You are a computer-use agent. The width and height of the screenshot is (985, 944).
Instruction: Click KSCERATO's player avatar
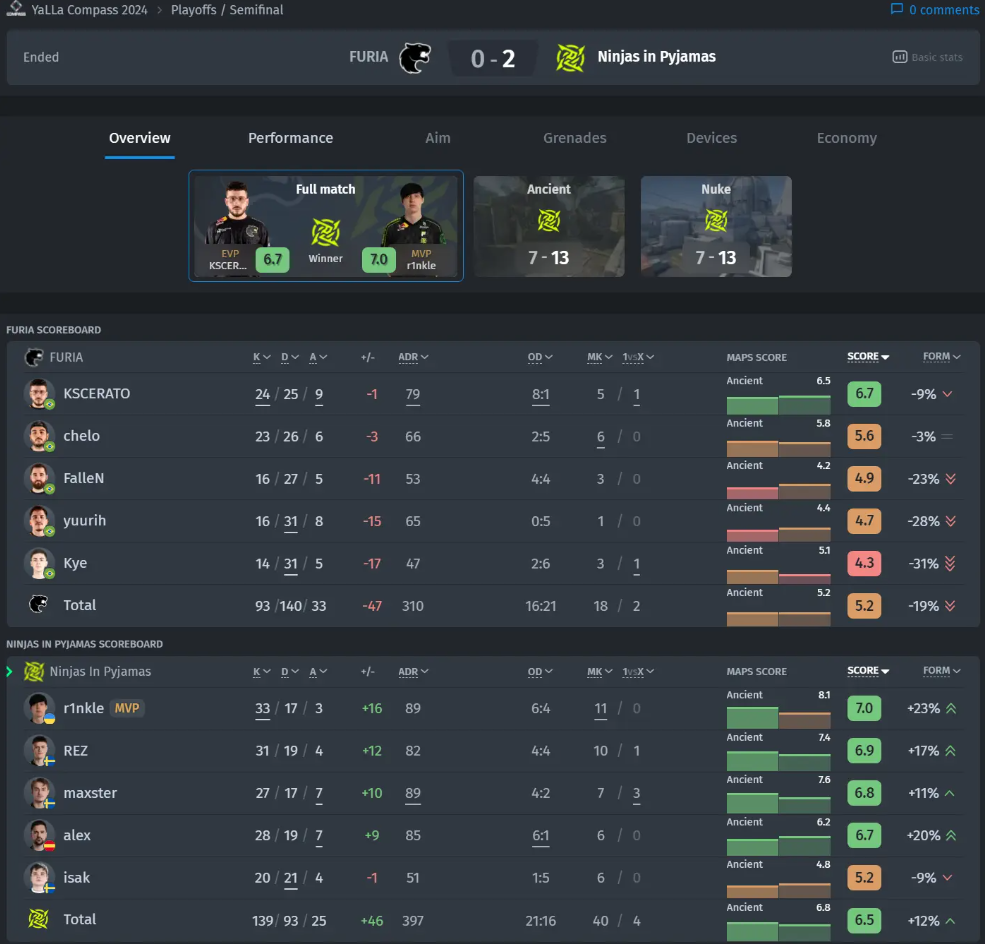point(38,394)
